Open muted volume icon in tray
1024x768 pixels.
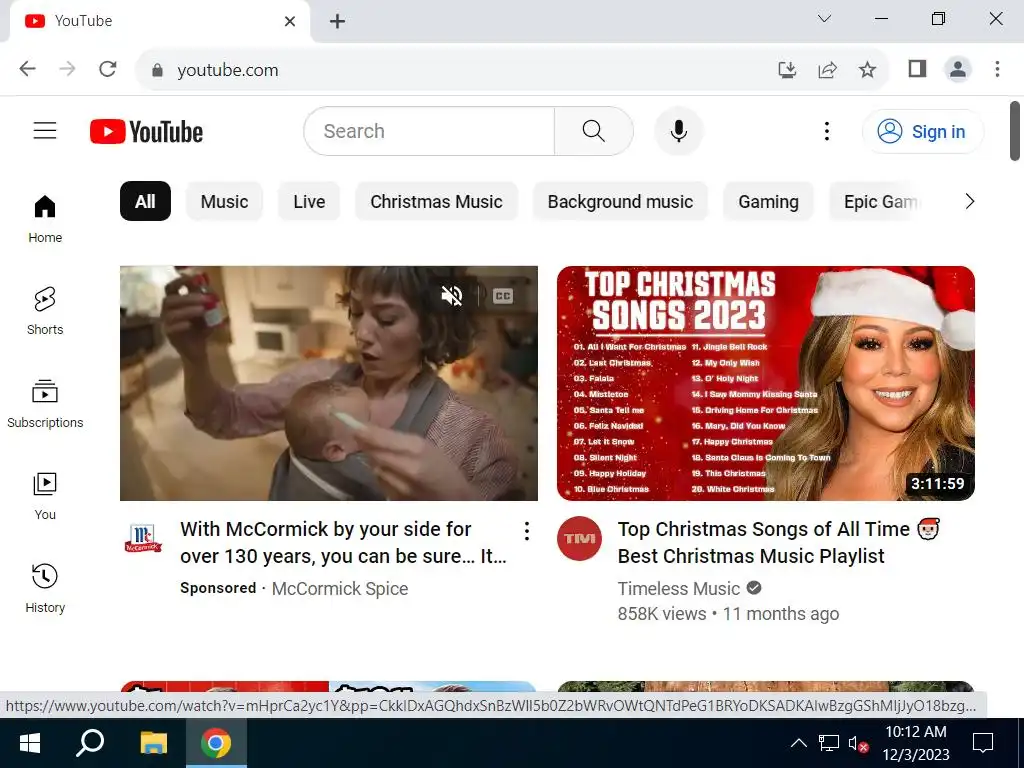[857, 743]
